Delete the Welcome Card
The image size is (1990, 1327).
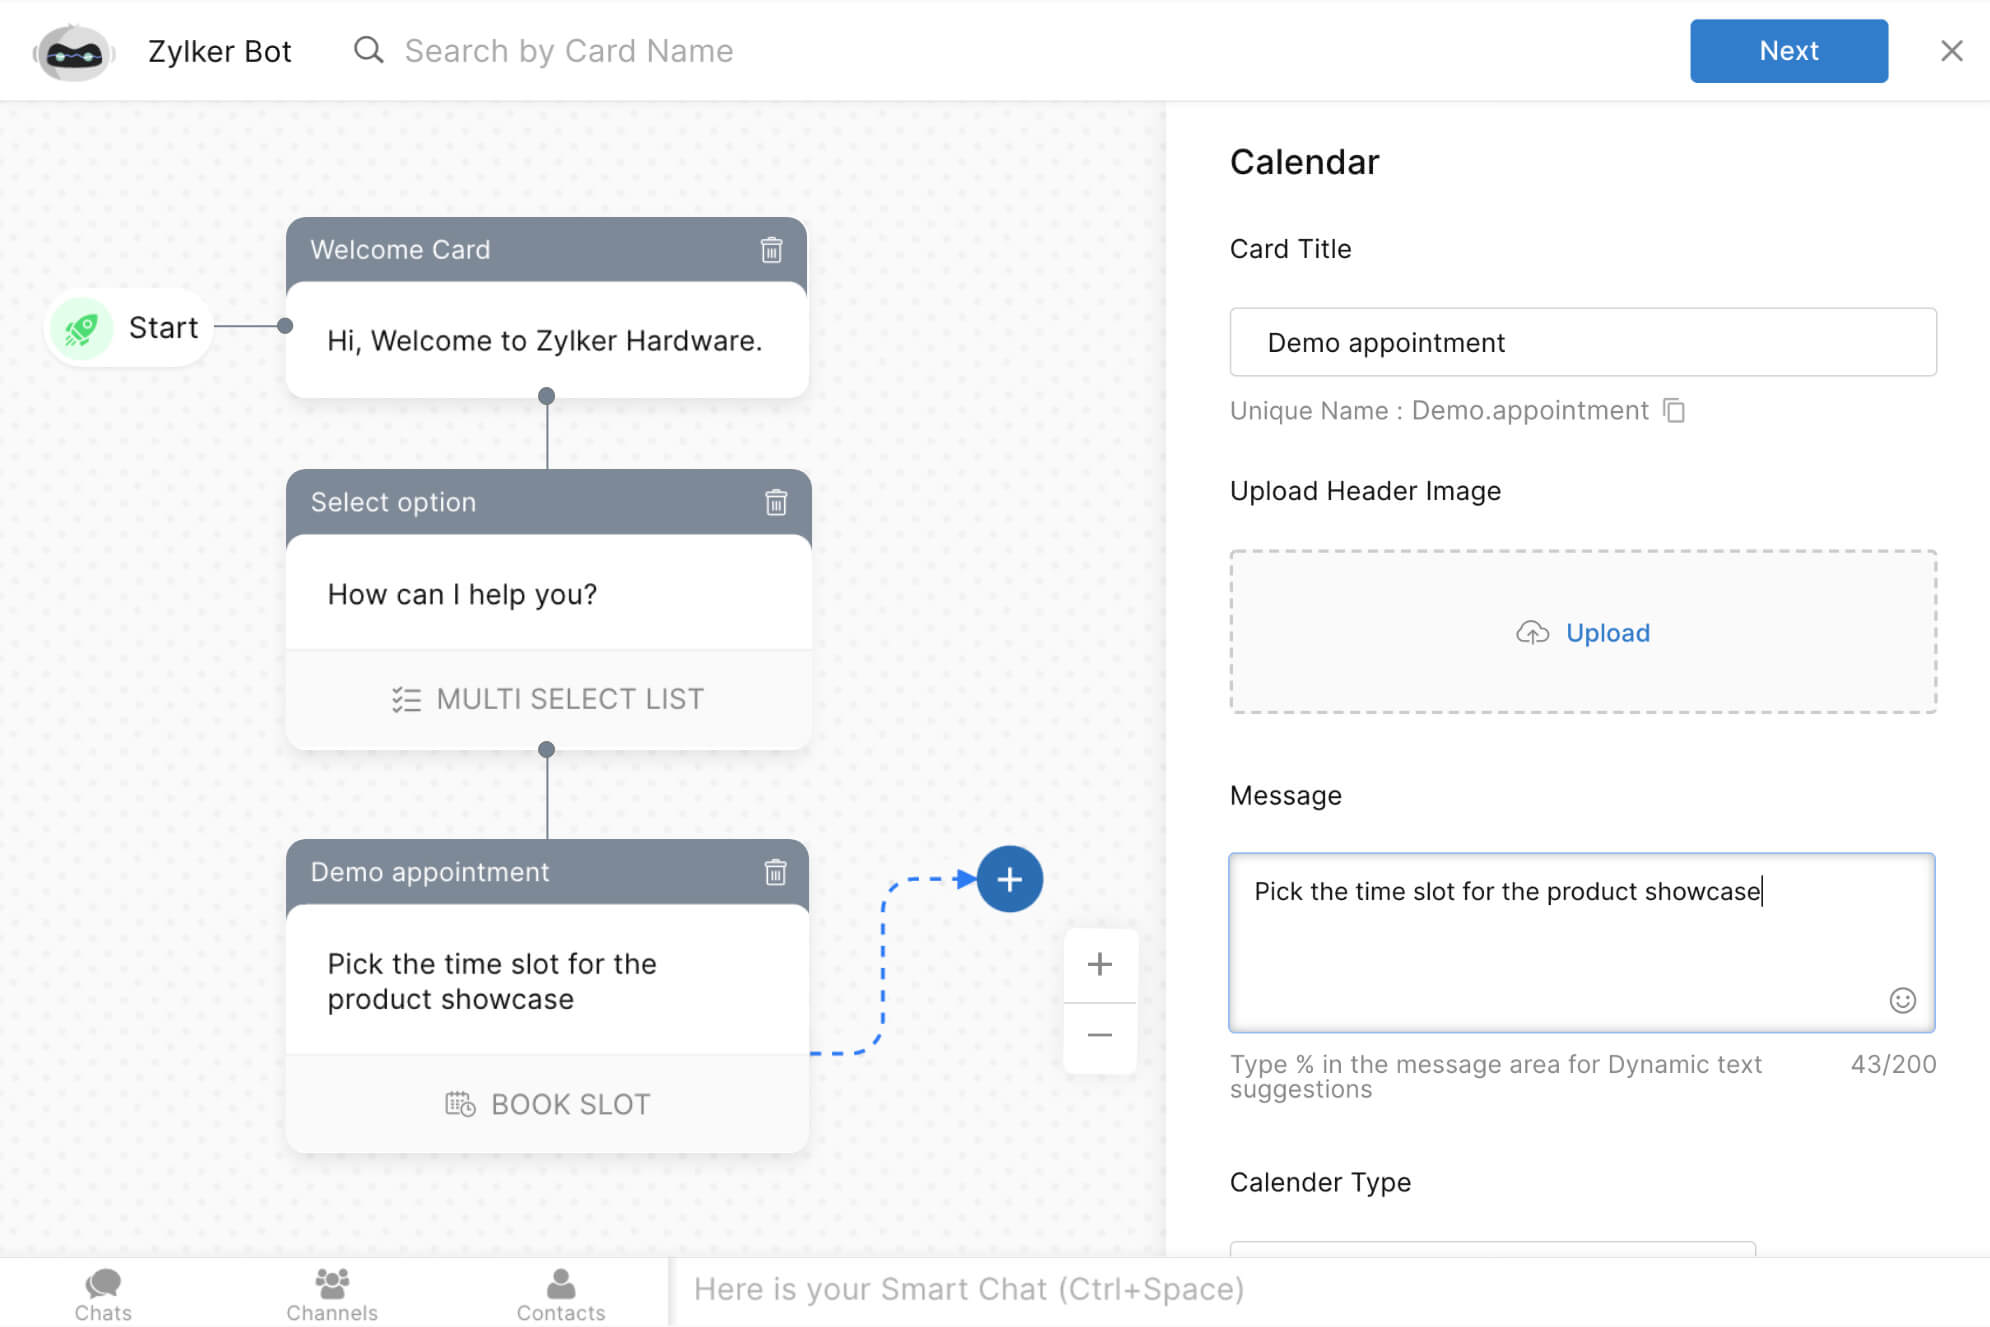[x=771, y=250]
